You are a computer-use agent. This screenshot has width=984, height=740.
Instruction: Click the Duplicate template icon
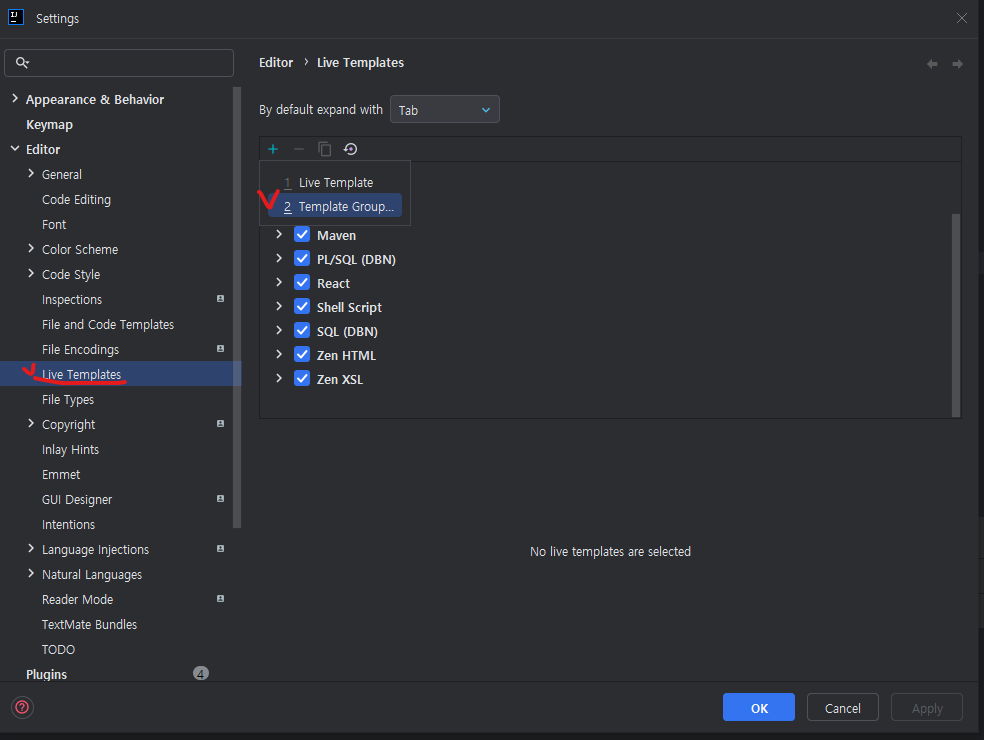324,149
